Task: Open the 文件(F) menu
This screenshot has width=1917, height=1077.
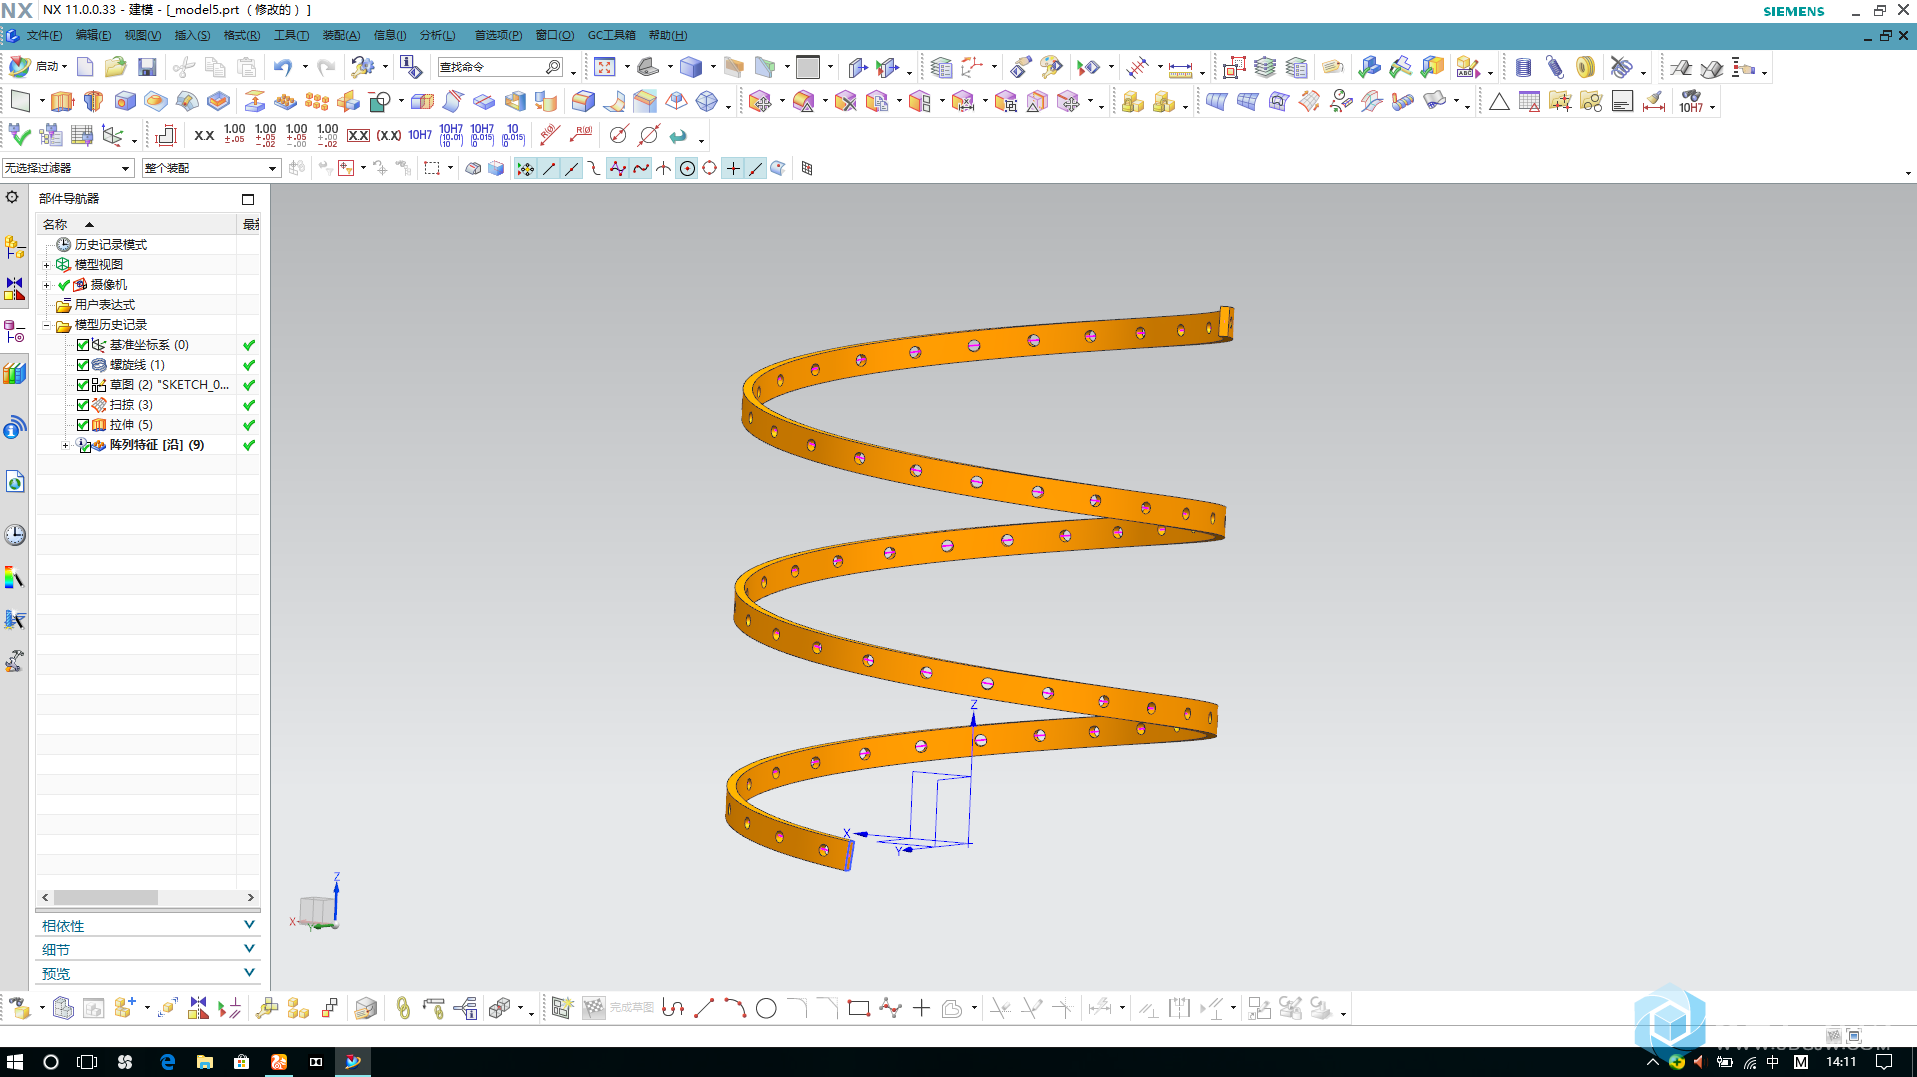Action: 44,35
